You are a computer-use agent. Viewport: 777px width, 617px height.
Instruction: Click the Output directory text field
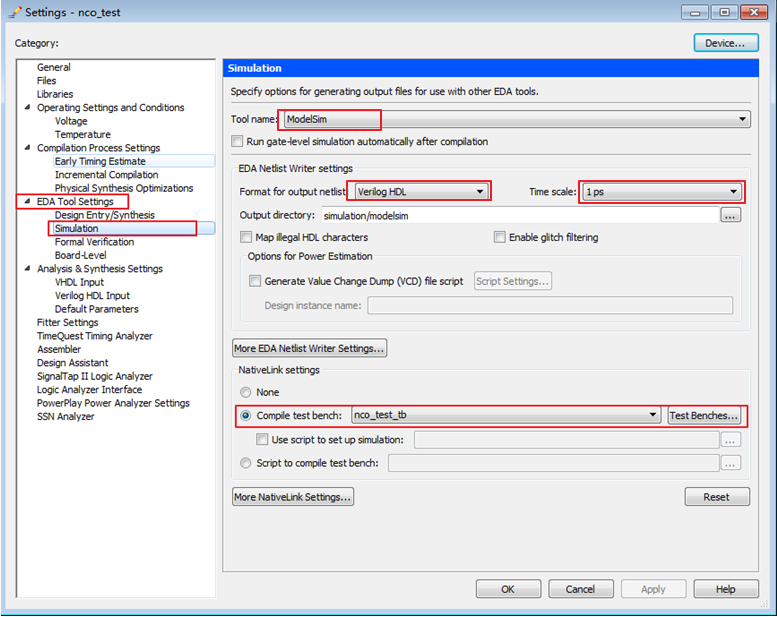[520, 215]
